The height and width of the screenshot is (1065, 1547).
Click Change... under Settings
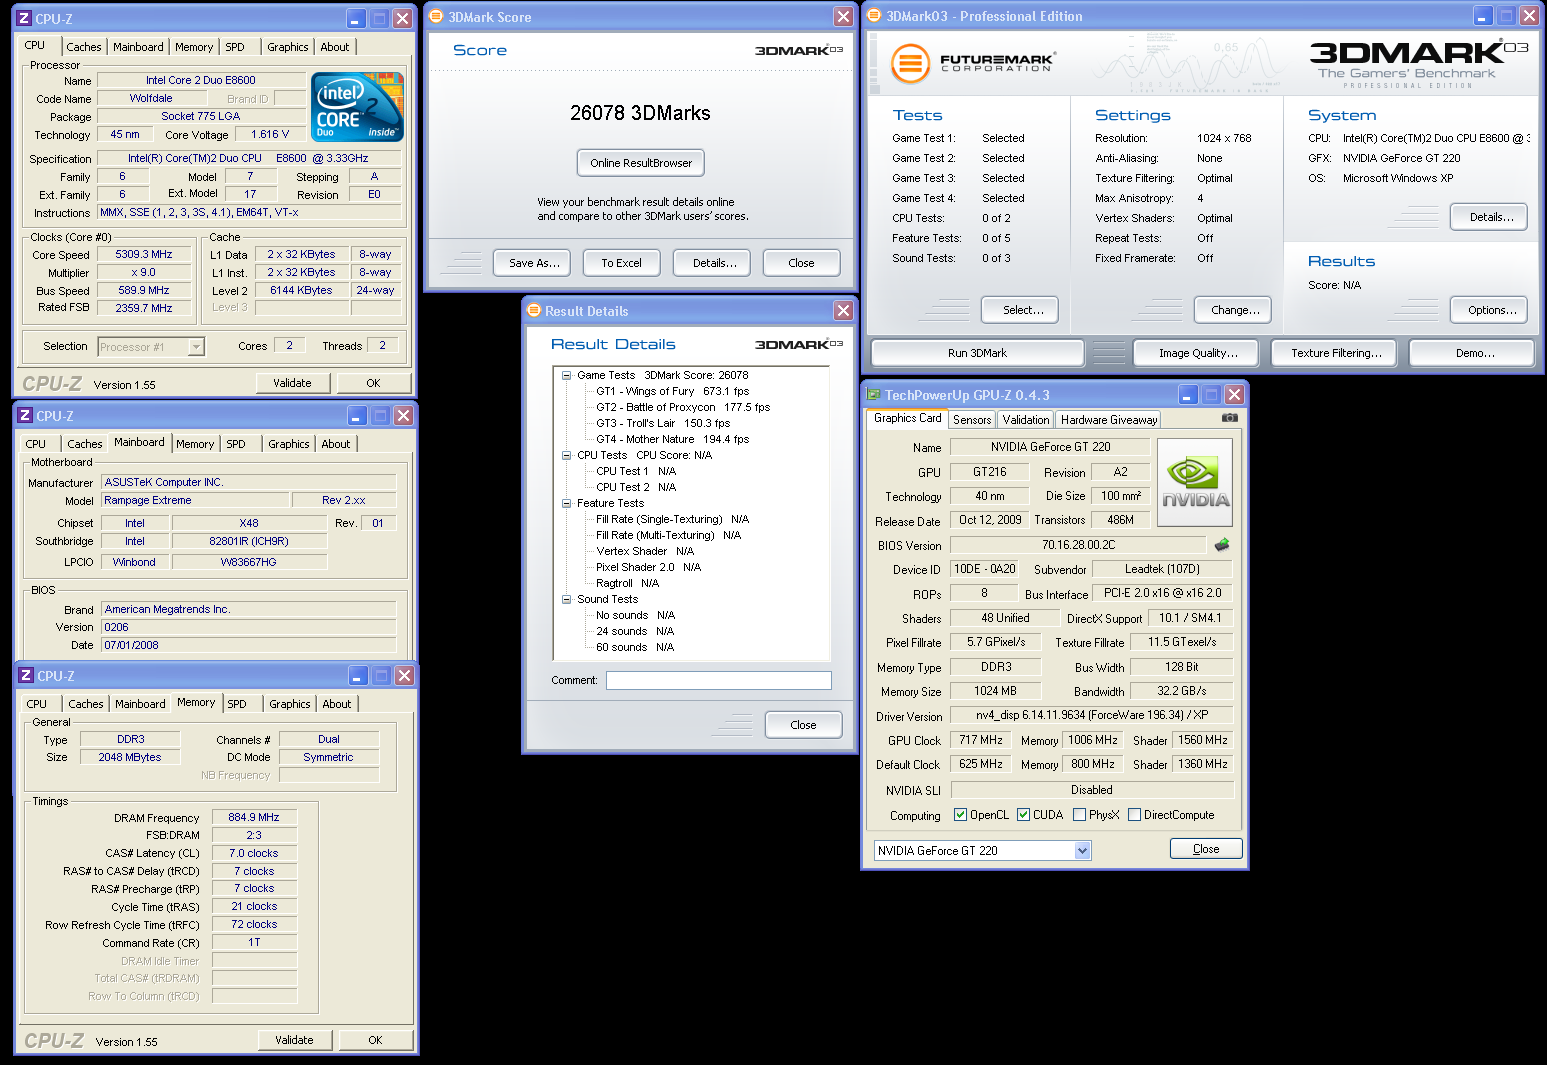coord(1235,310)
